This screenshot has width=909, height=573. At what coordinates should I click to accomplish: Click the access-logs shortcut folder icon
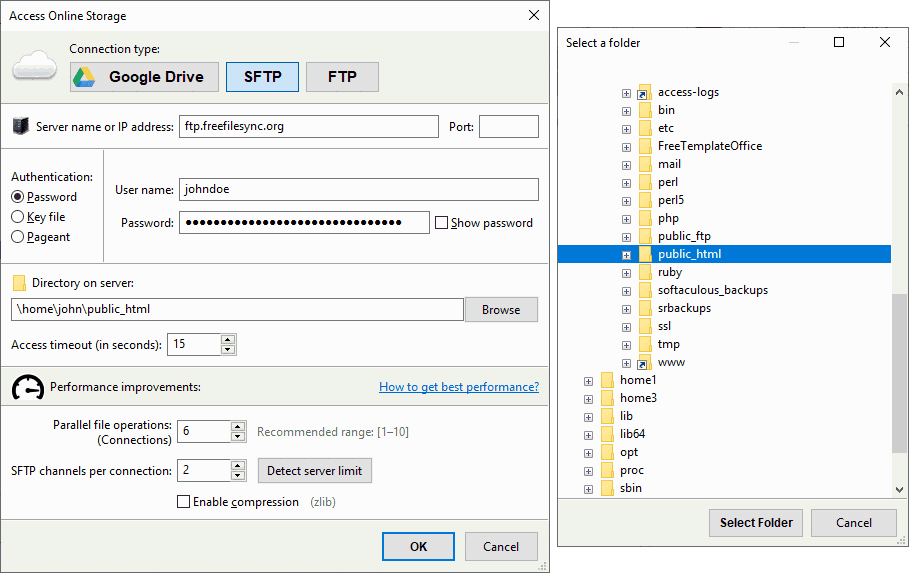pos(644,92)
